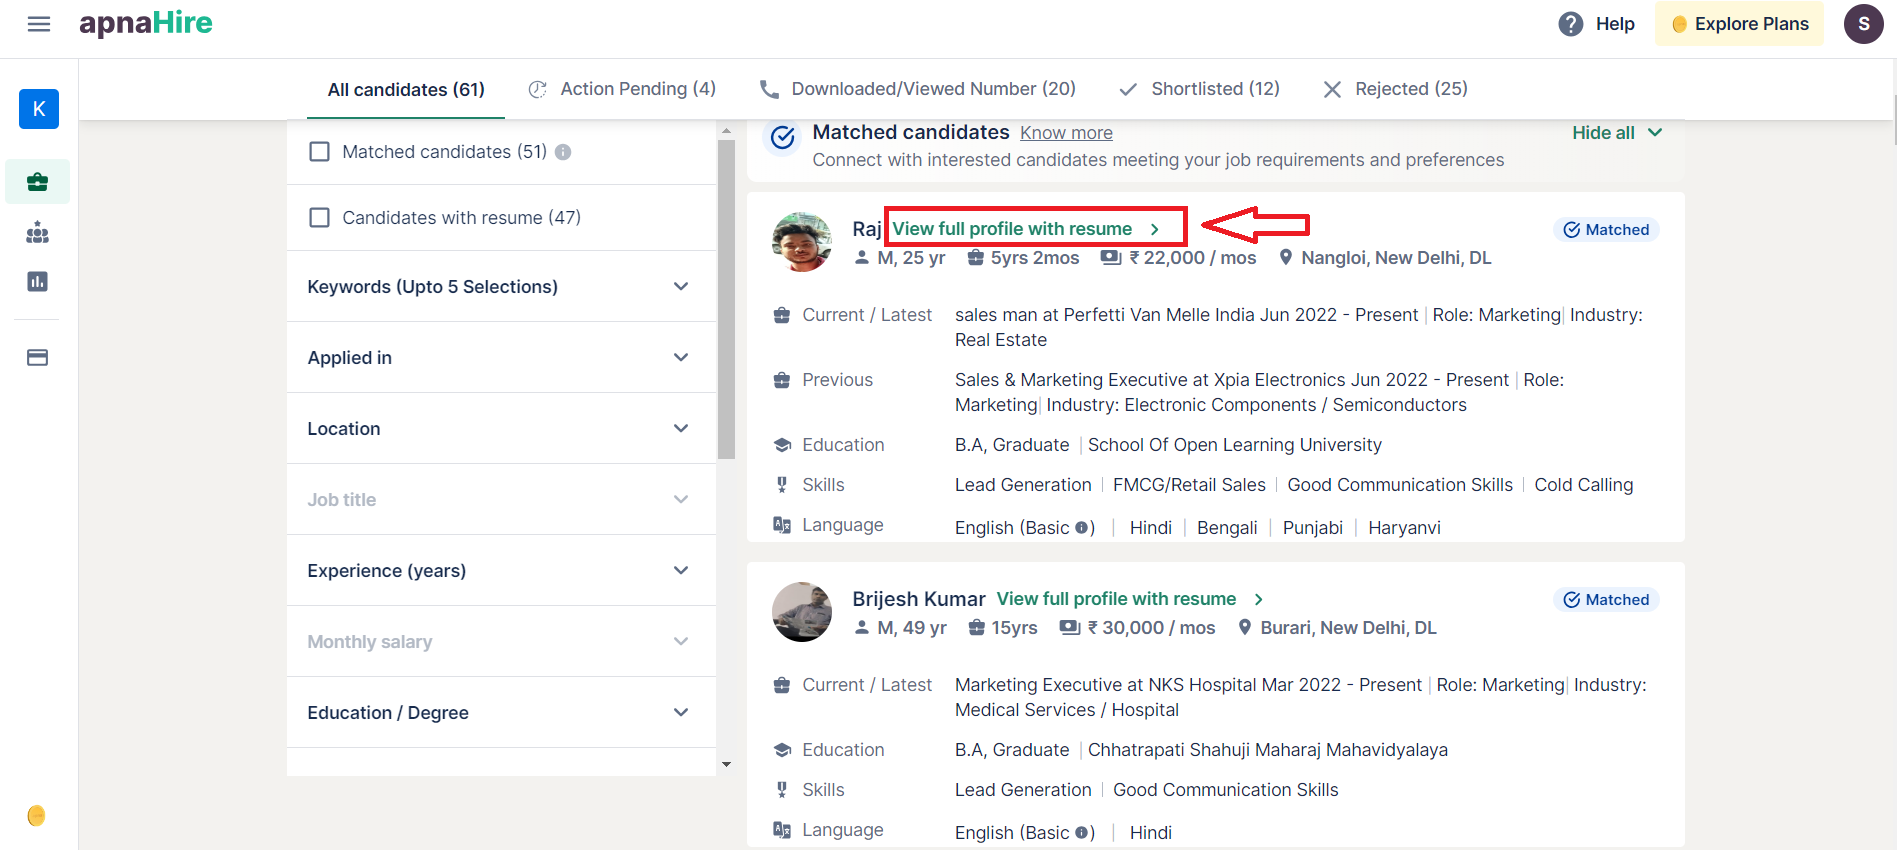Switch to Action Pending (4) tab
The height and width of the screenshot is (850, 1897).
pyautogui.click(x=622, y=89)
